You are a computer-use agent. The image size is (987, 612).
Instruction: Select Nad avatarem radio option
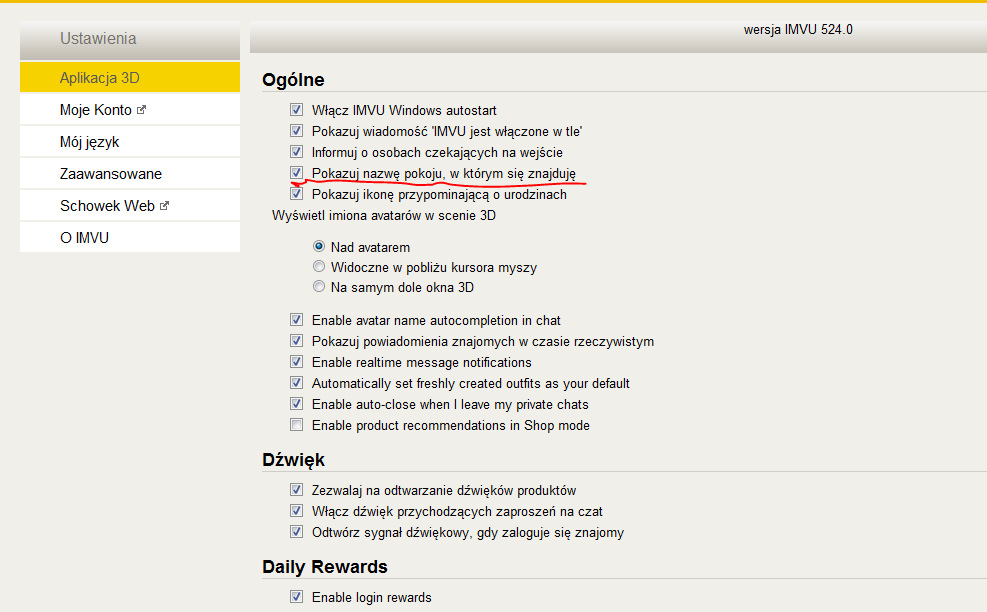[x=319, y=246]
